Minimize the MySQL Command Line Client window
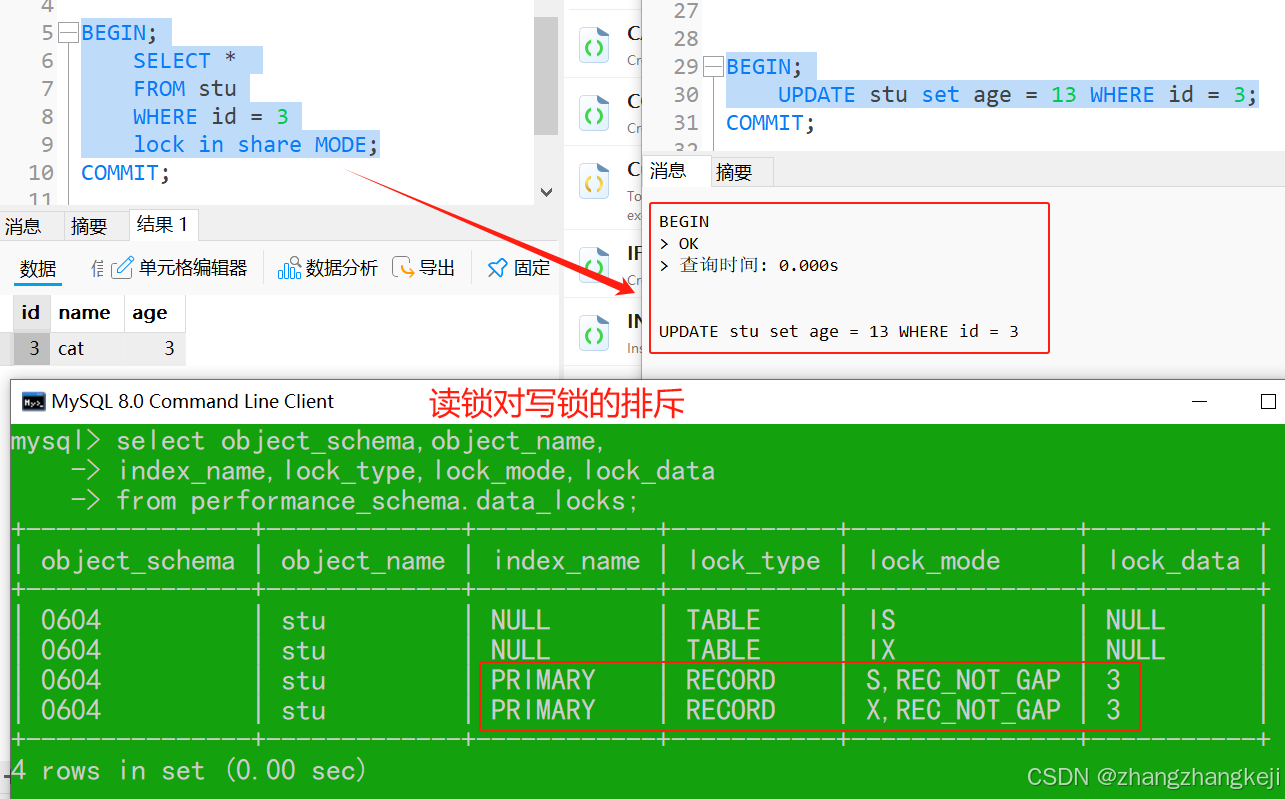 point(1199,402)
